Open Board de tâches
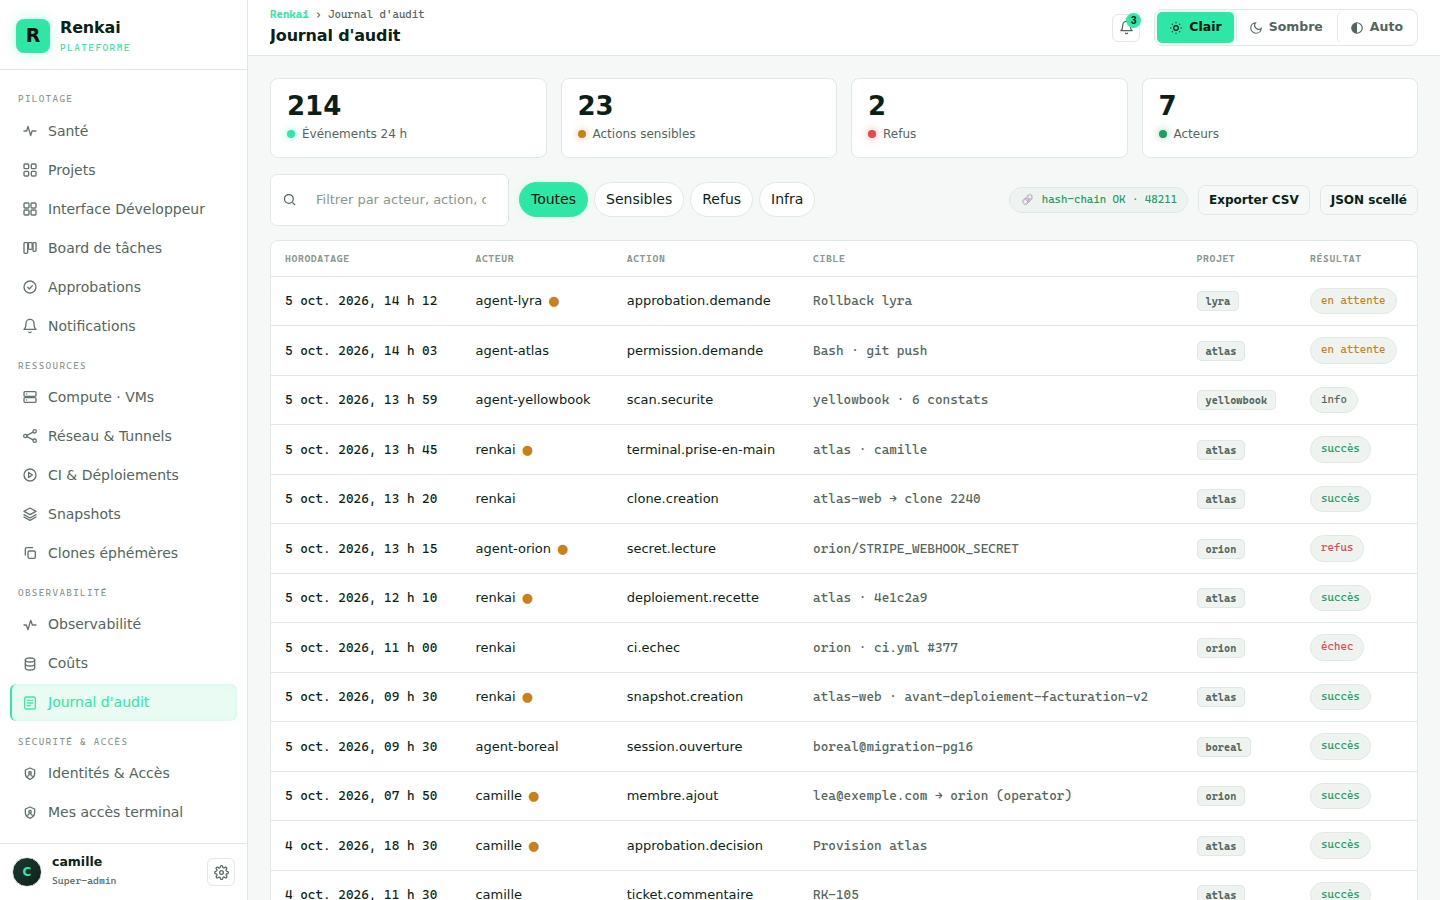This screenshot has height=900, width=1440. pyautogui.click(x=124, y=248)
